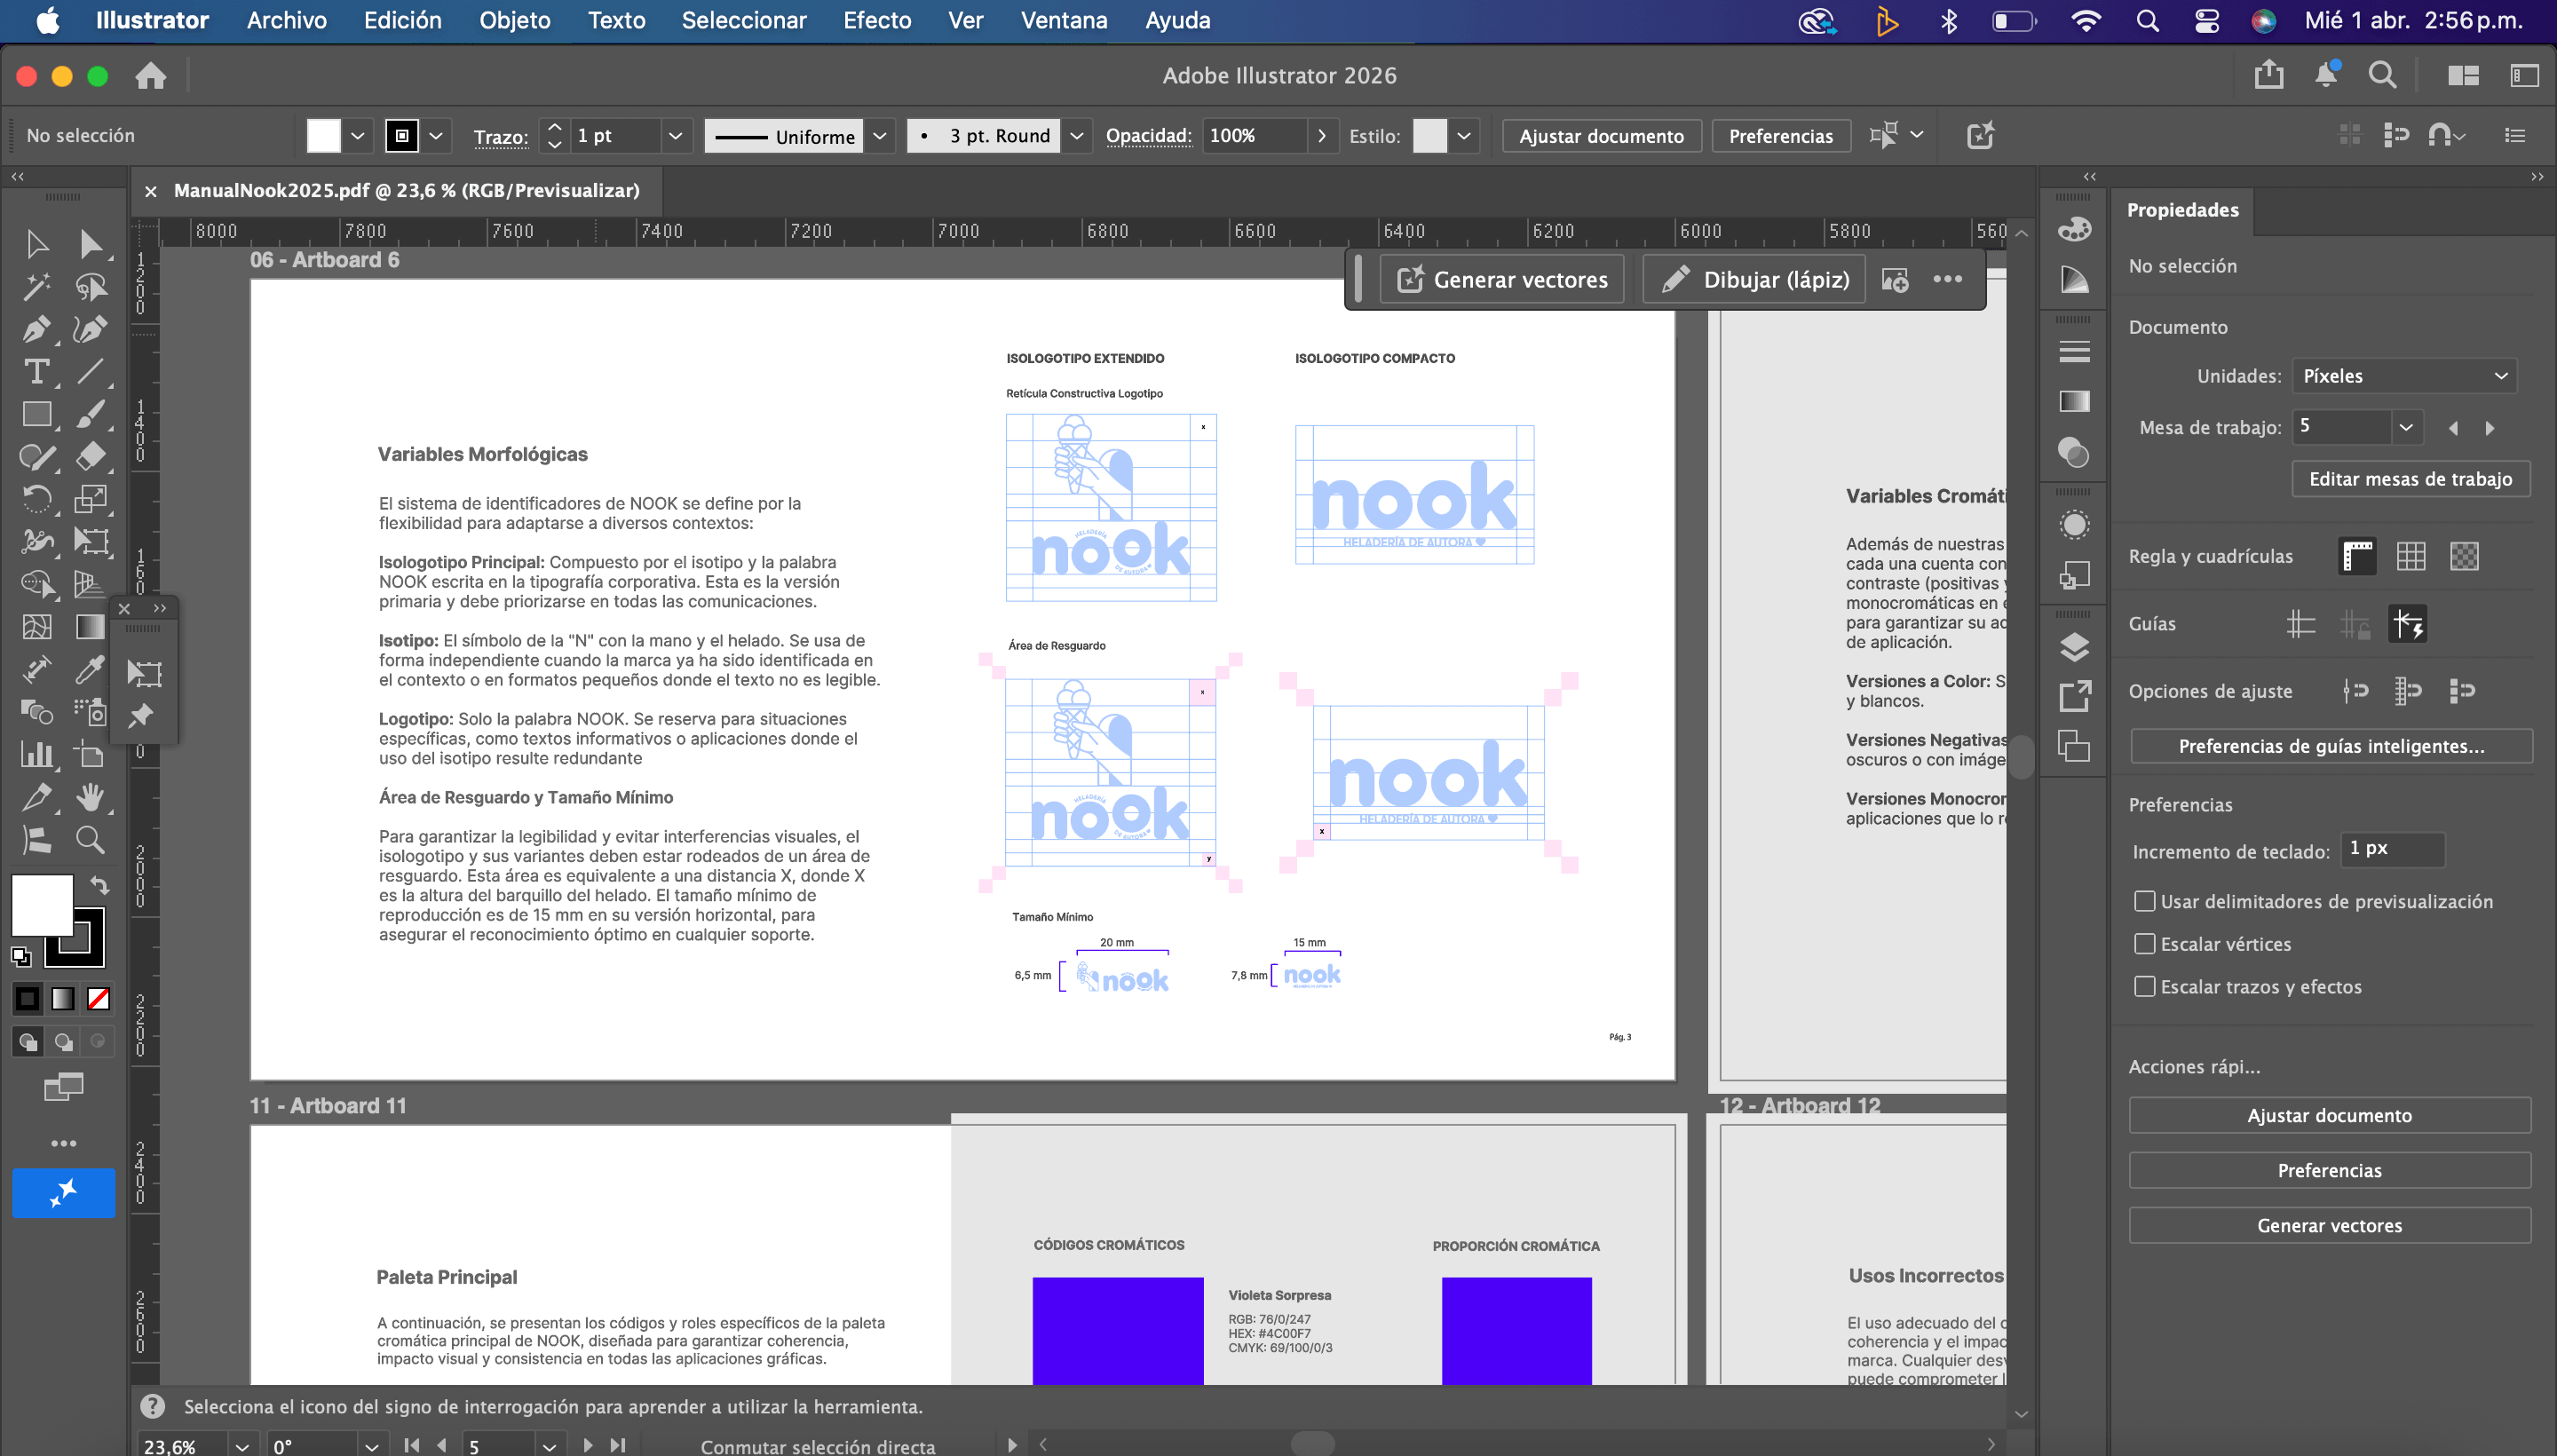Enable Usar delimitadores de previsualización checkbox

point(2144,901)
